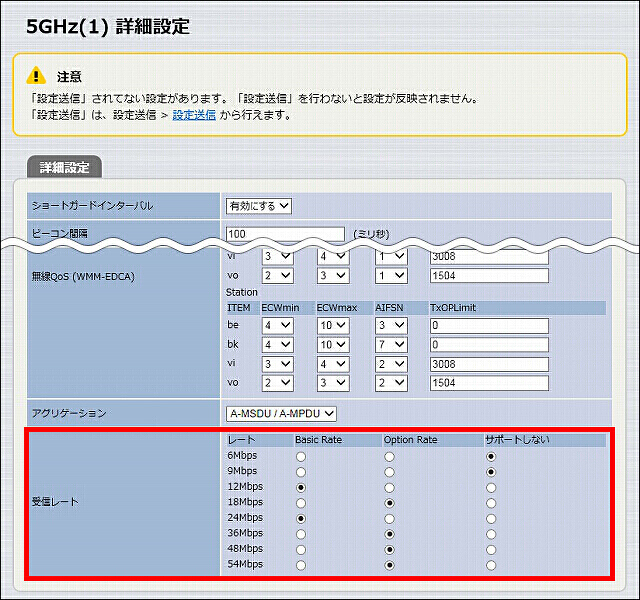Set 6Mbps to Basic Rate

tap(301, 457)
